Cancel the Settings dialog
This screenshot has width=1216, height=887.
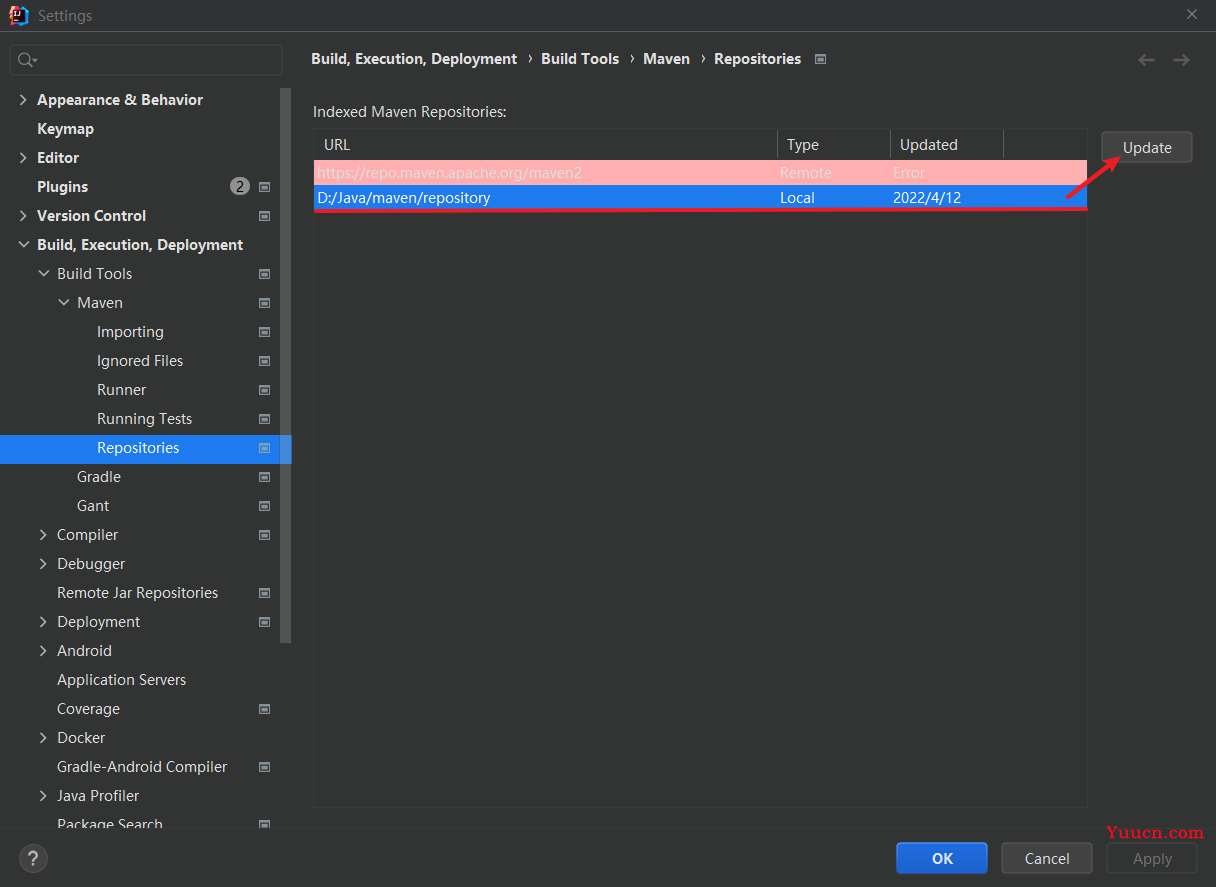tap(1047, 858)
